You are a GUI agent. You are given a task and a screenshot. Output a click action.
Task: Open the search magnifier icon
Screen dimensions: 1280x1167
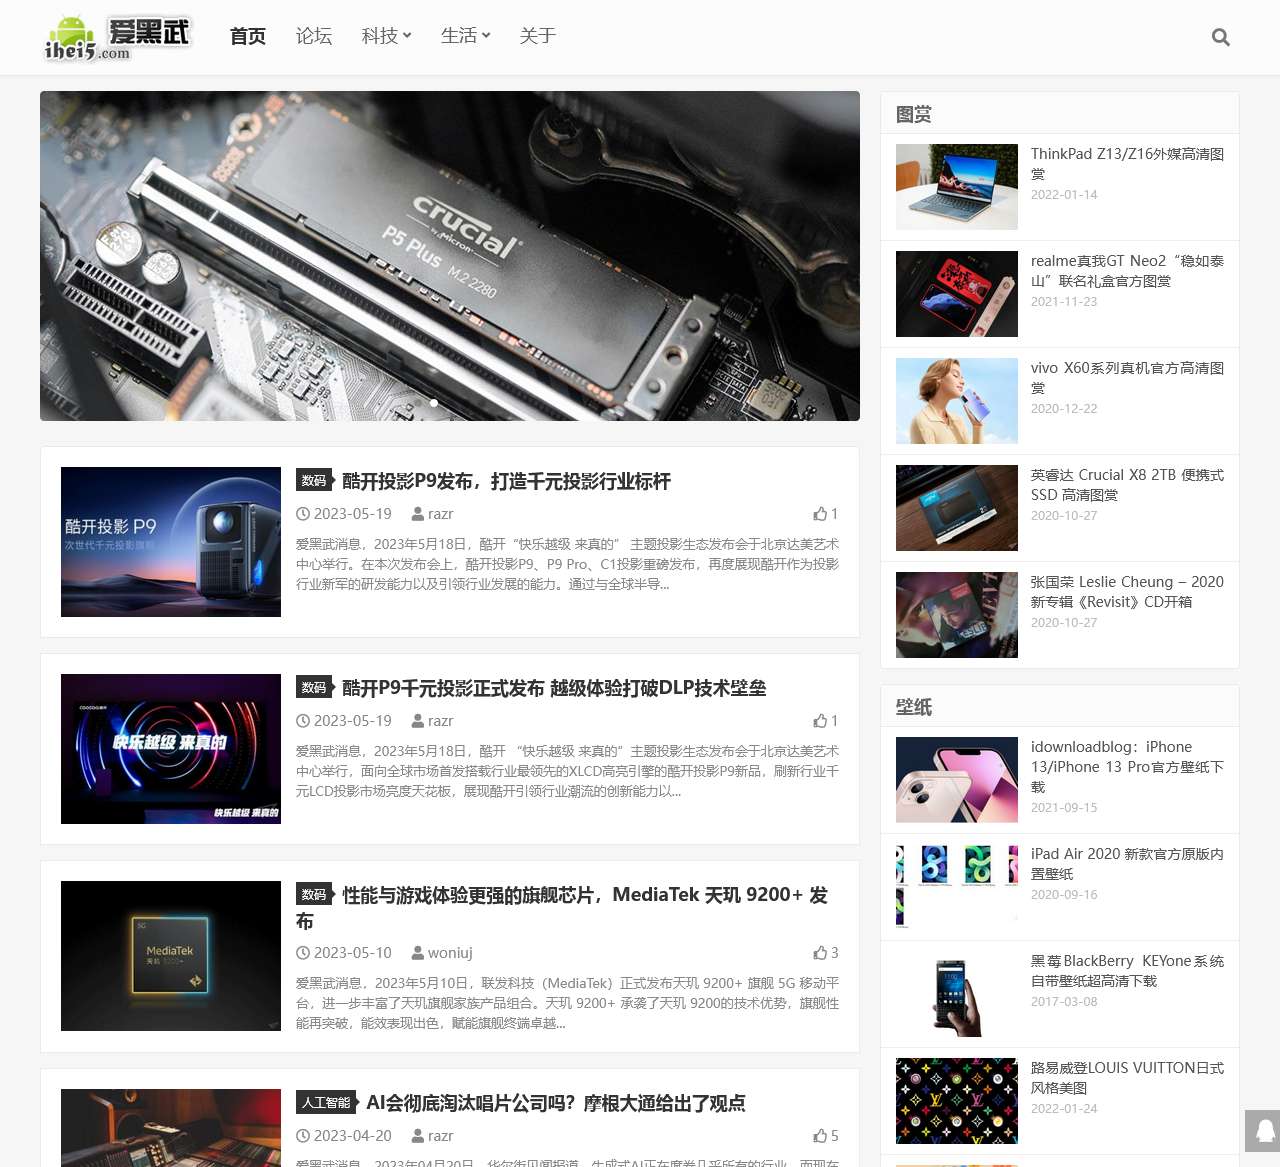(x=1220, y=37)
